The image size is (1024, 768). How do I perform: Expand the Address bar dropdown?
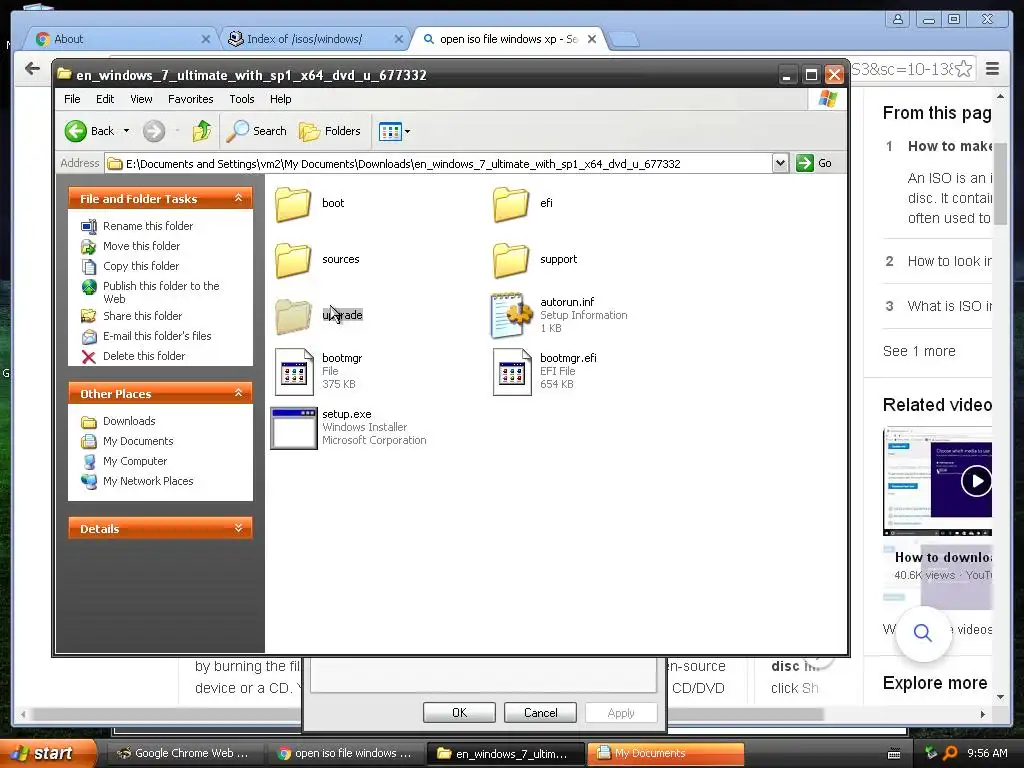point(780,163)
